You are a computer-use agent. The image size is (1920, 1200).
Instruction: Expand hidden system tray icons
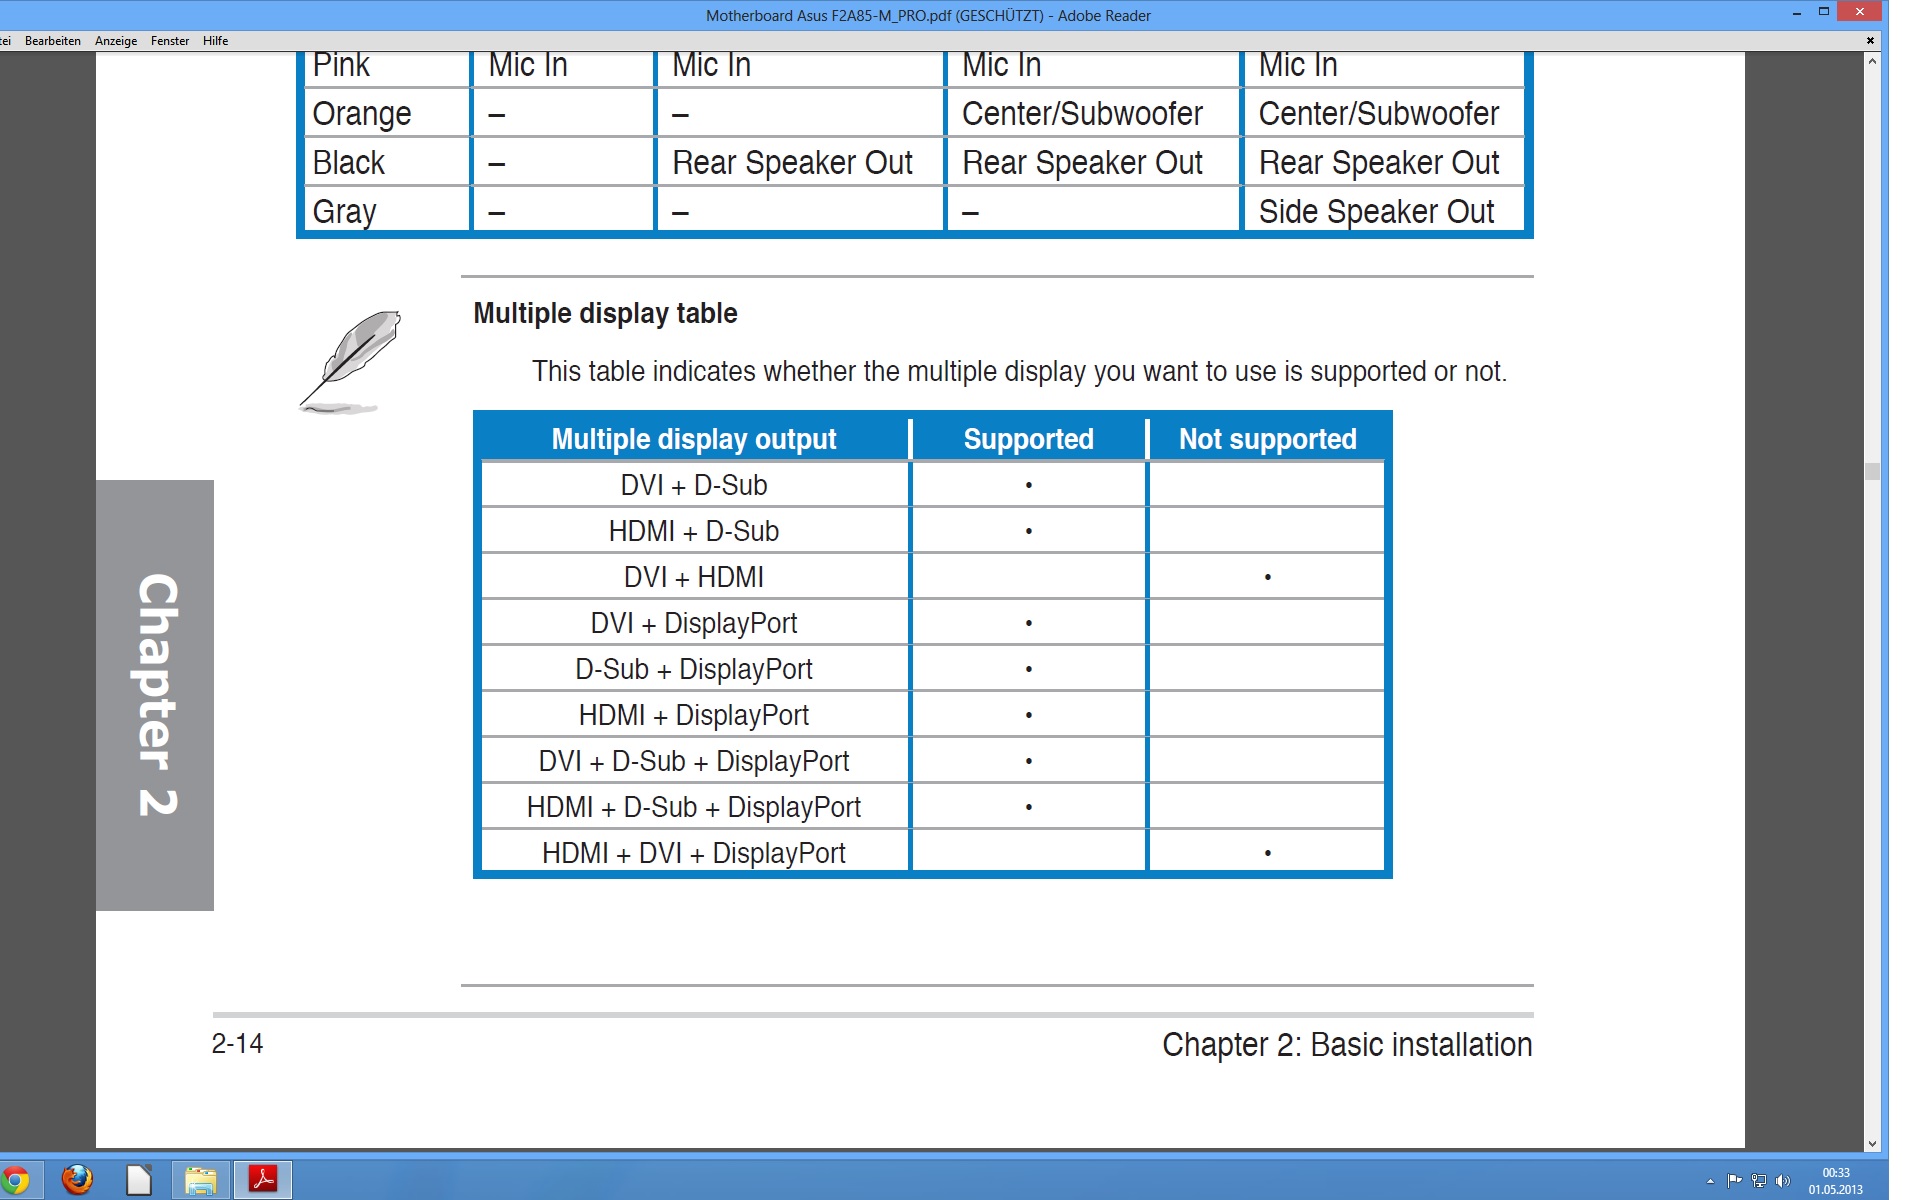point(1710,1181)
